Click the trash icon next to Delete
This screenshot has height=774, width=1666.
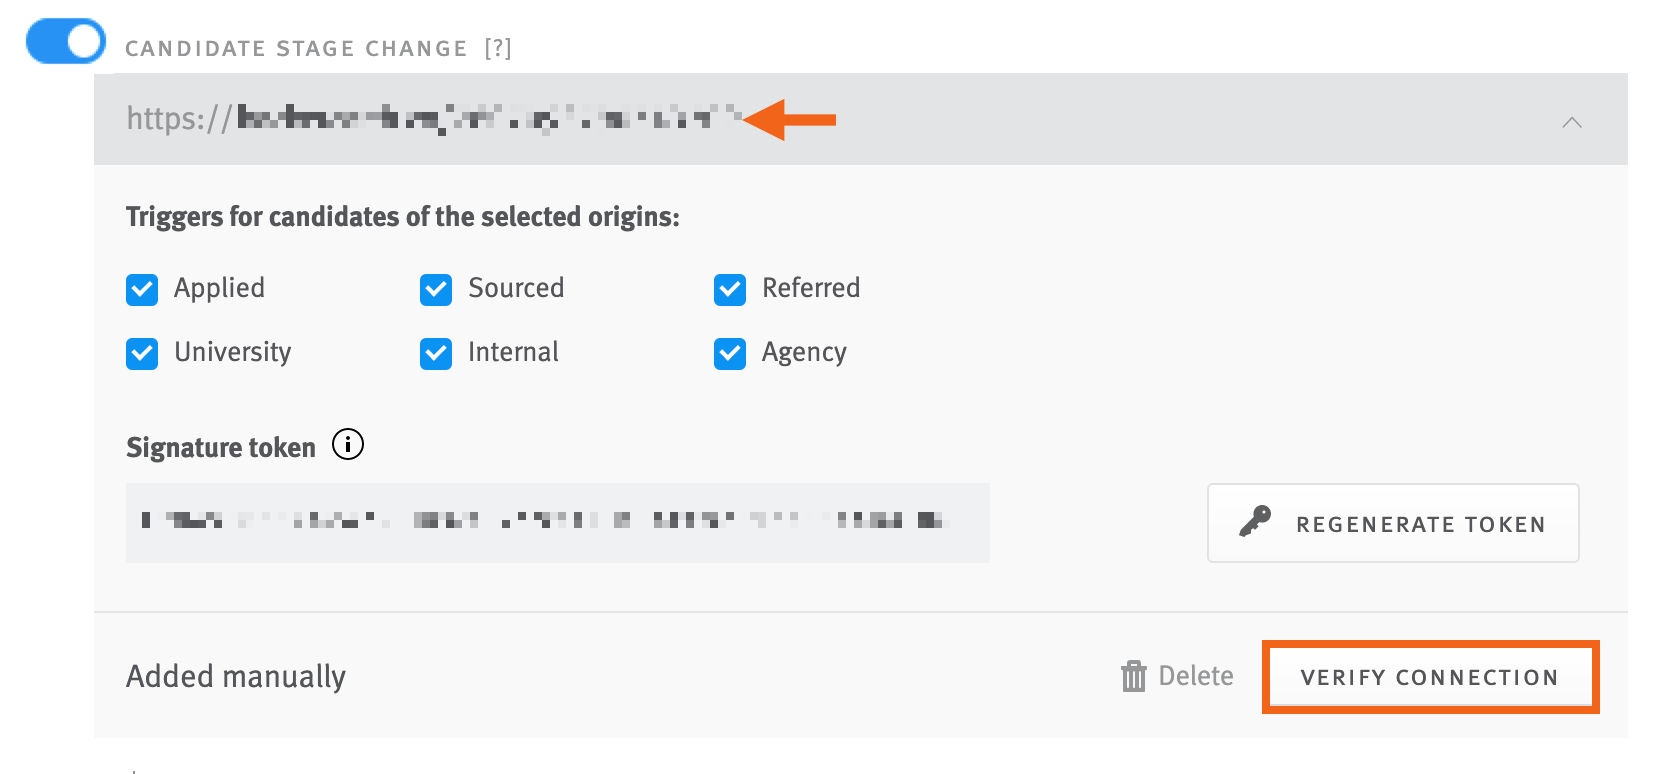[1134, 676]
